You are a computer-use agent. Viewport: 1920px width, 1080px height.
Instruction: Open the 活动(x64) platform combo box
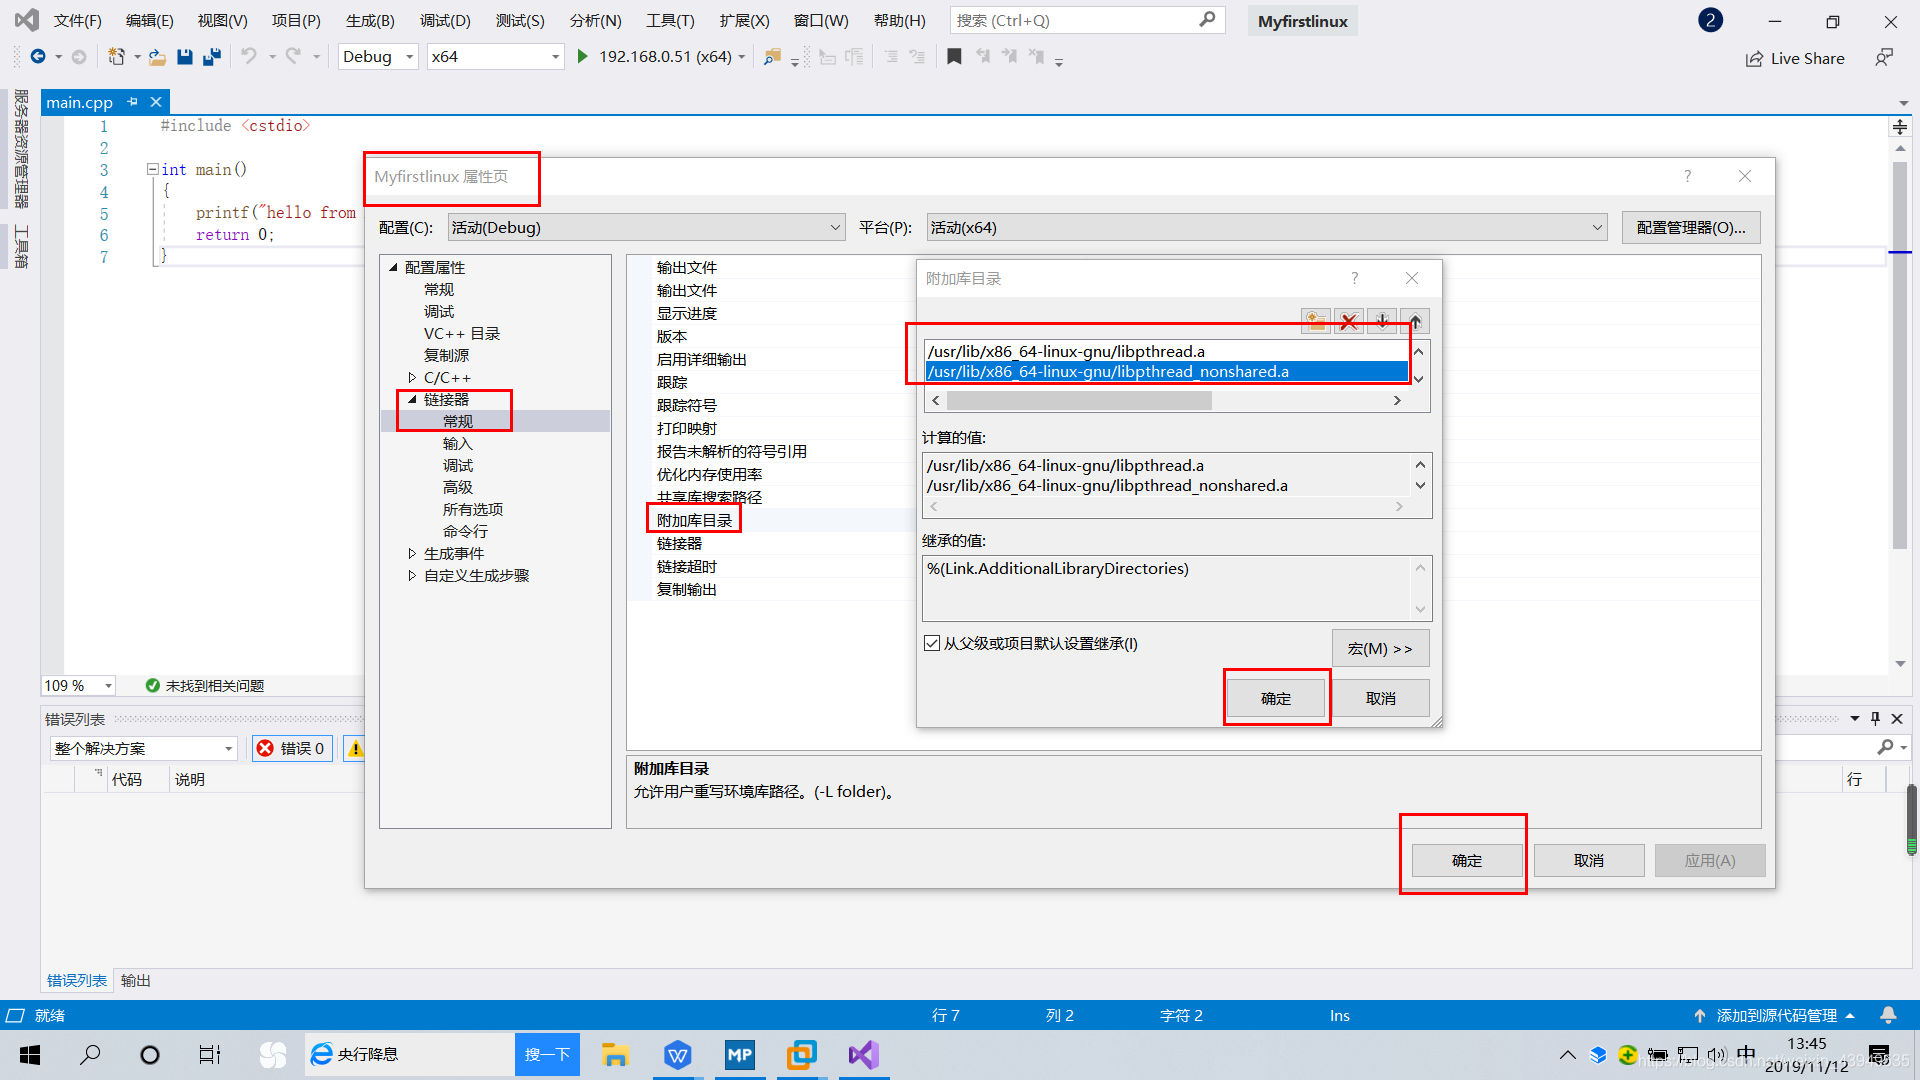click(1266, 227)
